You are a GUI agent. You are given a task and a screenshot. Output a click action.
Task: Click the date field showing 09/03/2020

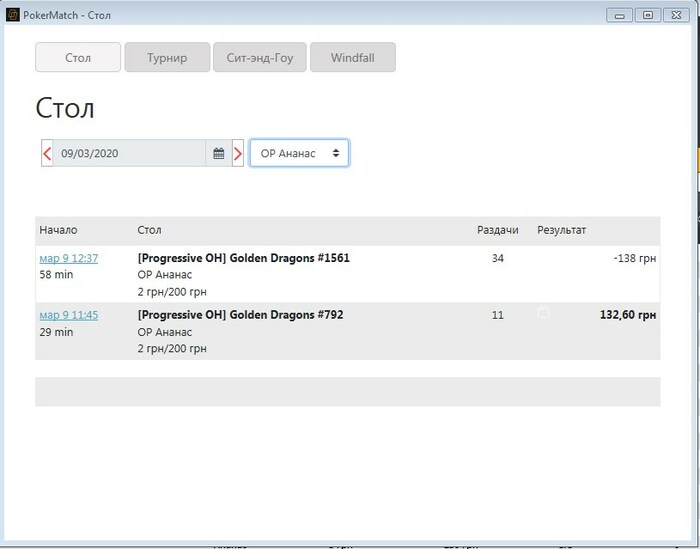(129, 153)
